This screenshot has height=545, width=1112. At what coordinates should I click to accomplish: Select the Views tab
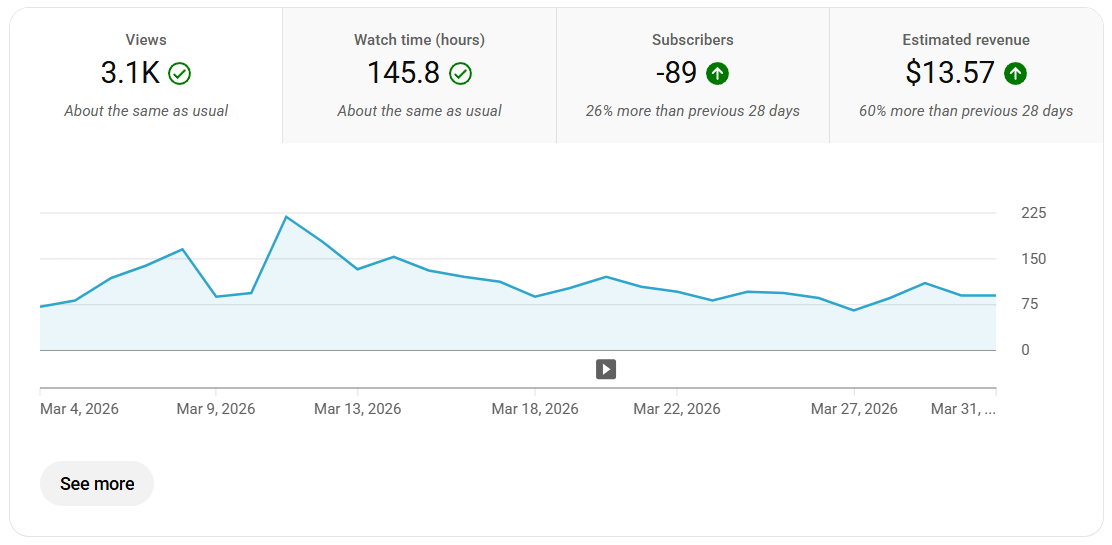point(146,75)
